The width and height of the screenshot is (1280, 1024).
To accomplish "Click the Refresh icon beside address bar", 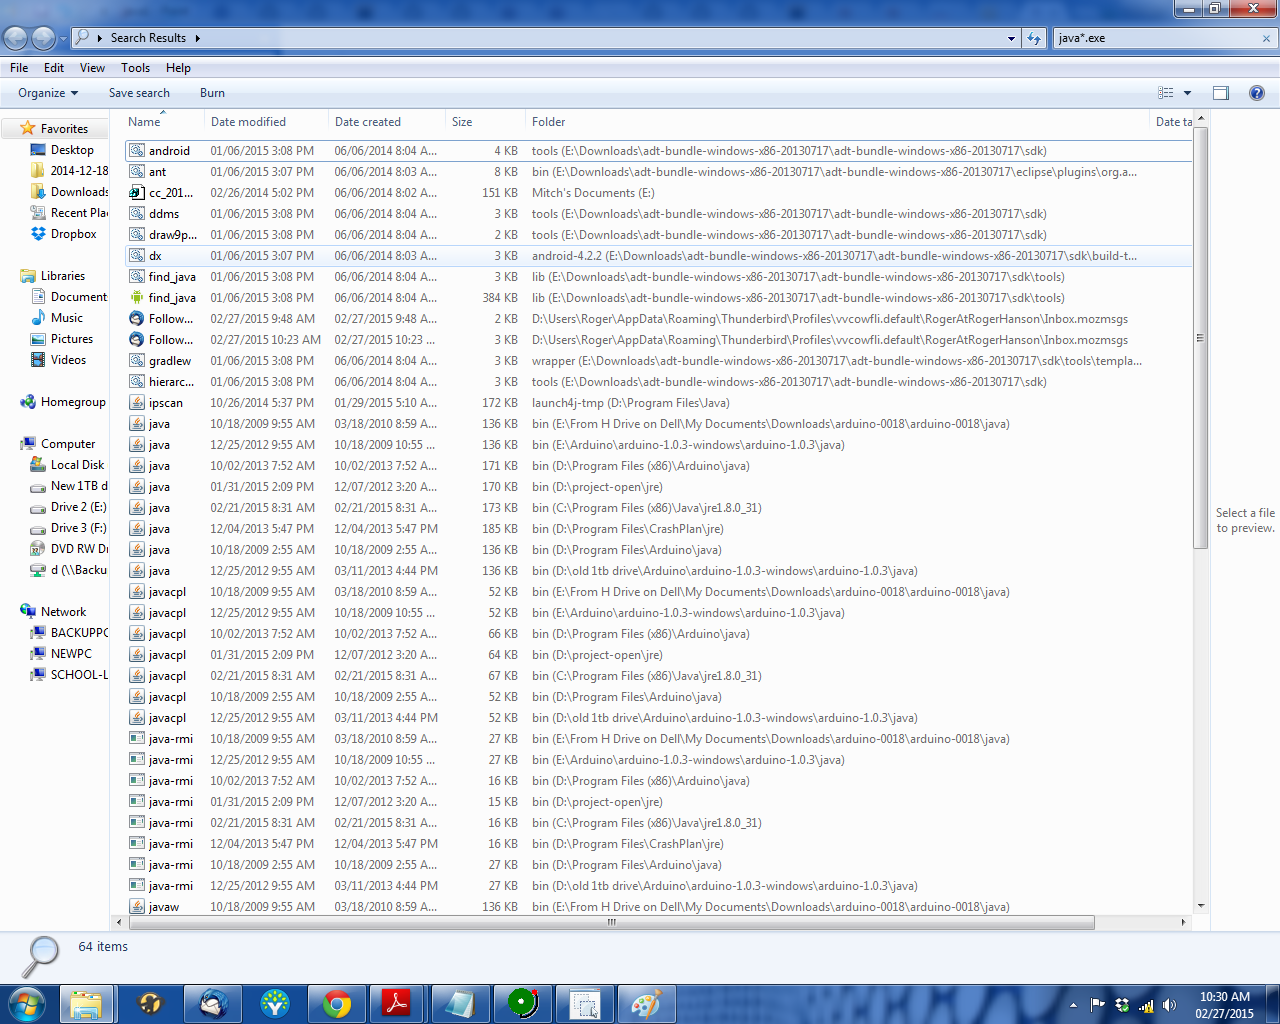I will pyautogui.click(x=1034, y=38).
